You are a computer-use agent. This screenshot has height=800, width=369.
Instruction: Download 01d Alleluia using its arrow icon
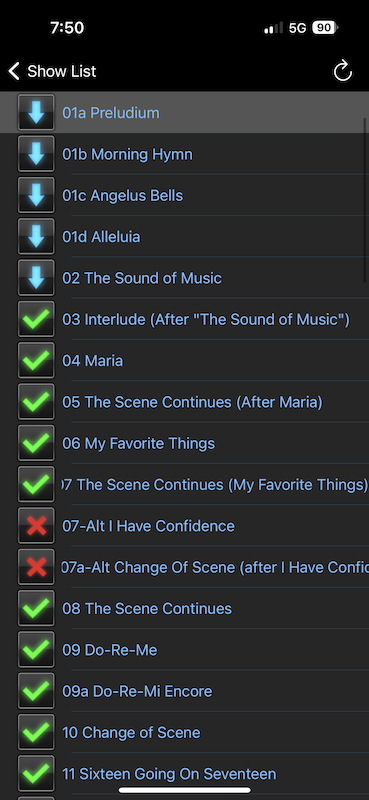tap(36, 237)
